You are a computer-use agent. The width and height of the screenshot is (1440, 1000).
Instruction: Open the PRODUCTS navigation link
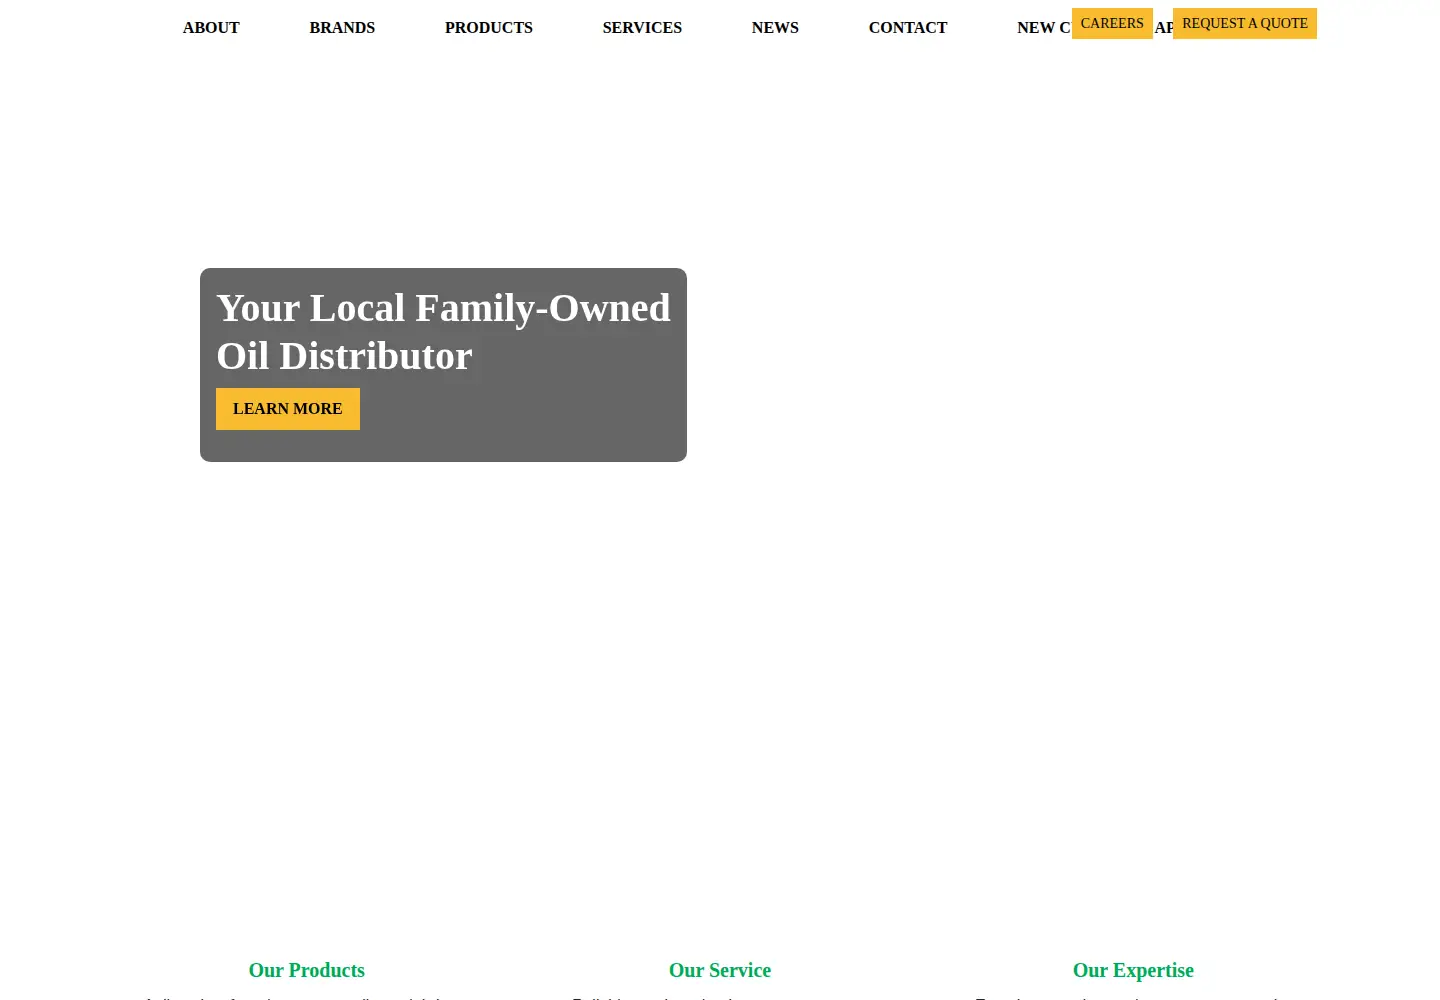(x=489, y=28)
